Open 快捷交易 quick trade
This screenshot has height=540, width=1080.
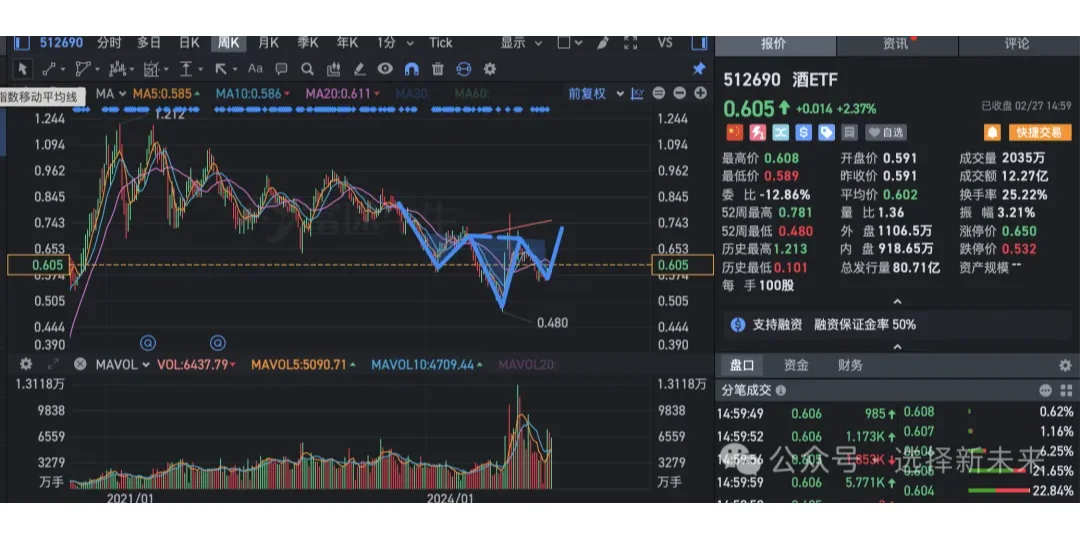coord(1040,132)
